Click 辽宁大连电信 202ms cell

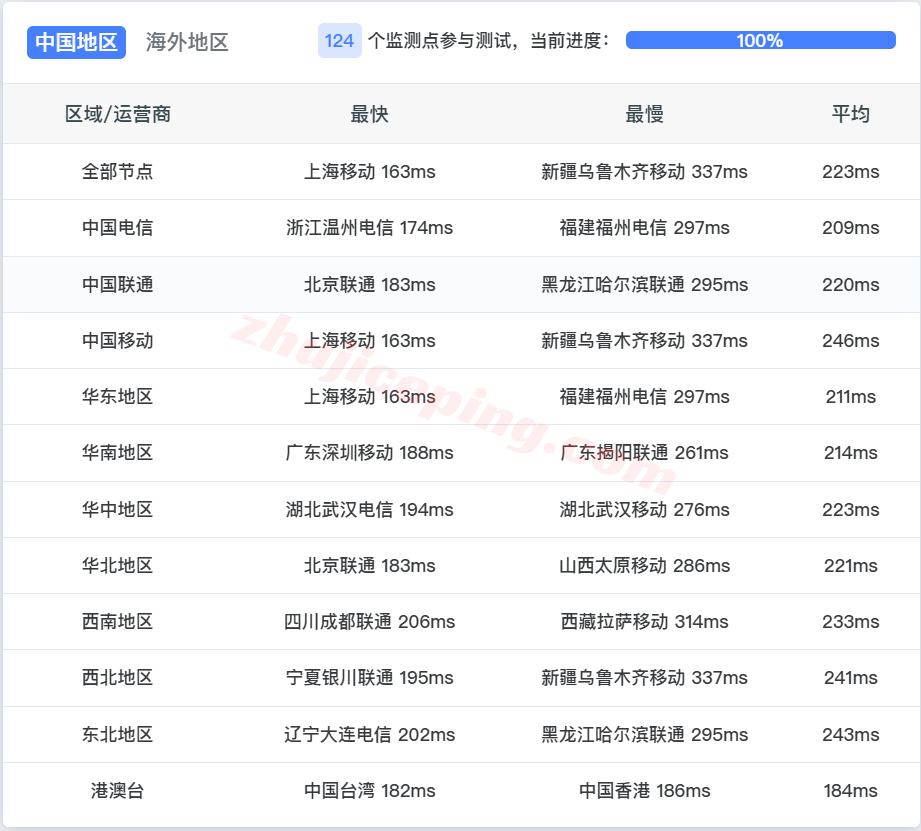(369, 734)
